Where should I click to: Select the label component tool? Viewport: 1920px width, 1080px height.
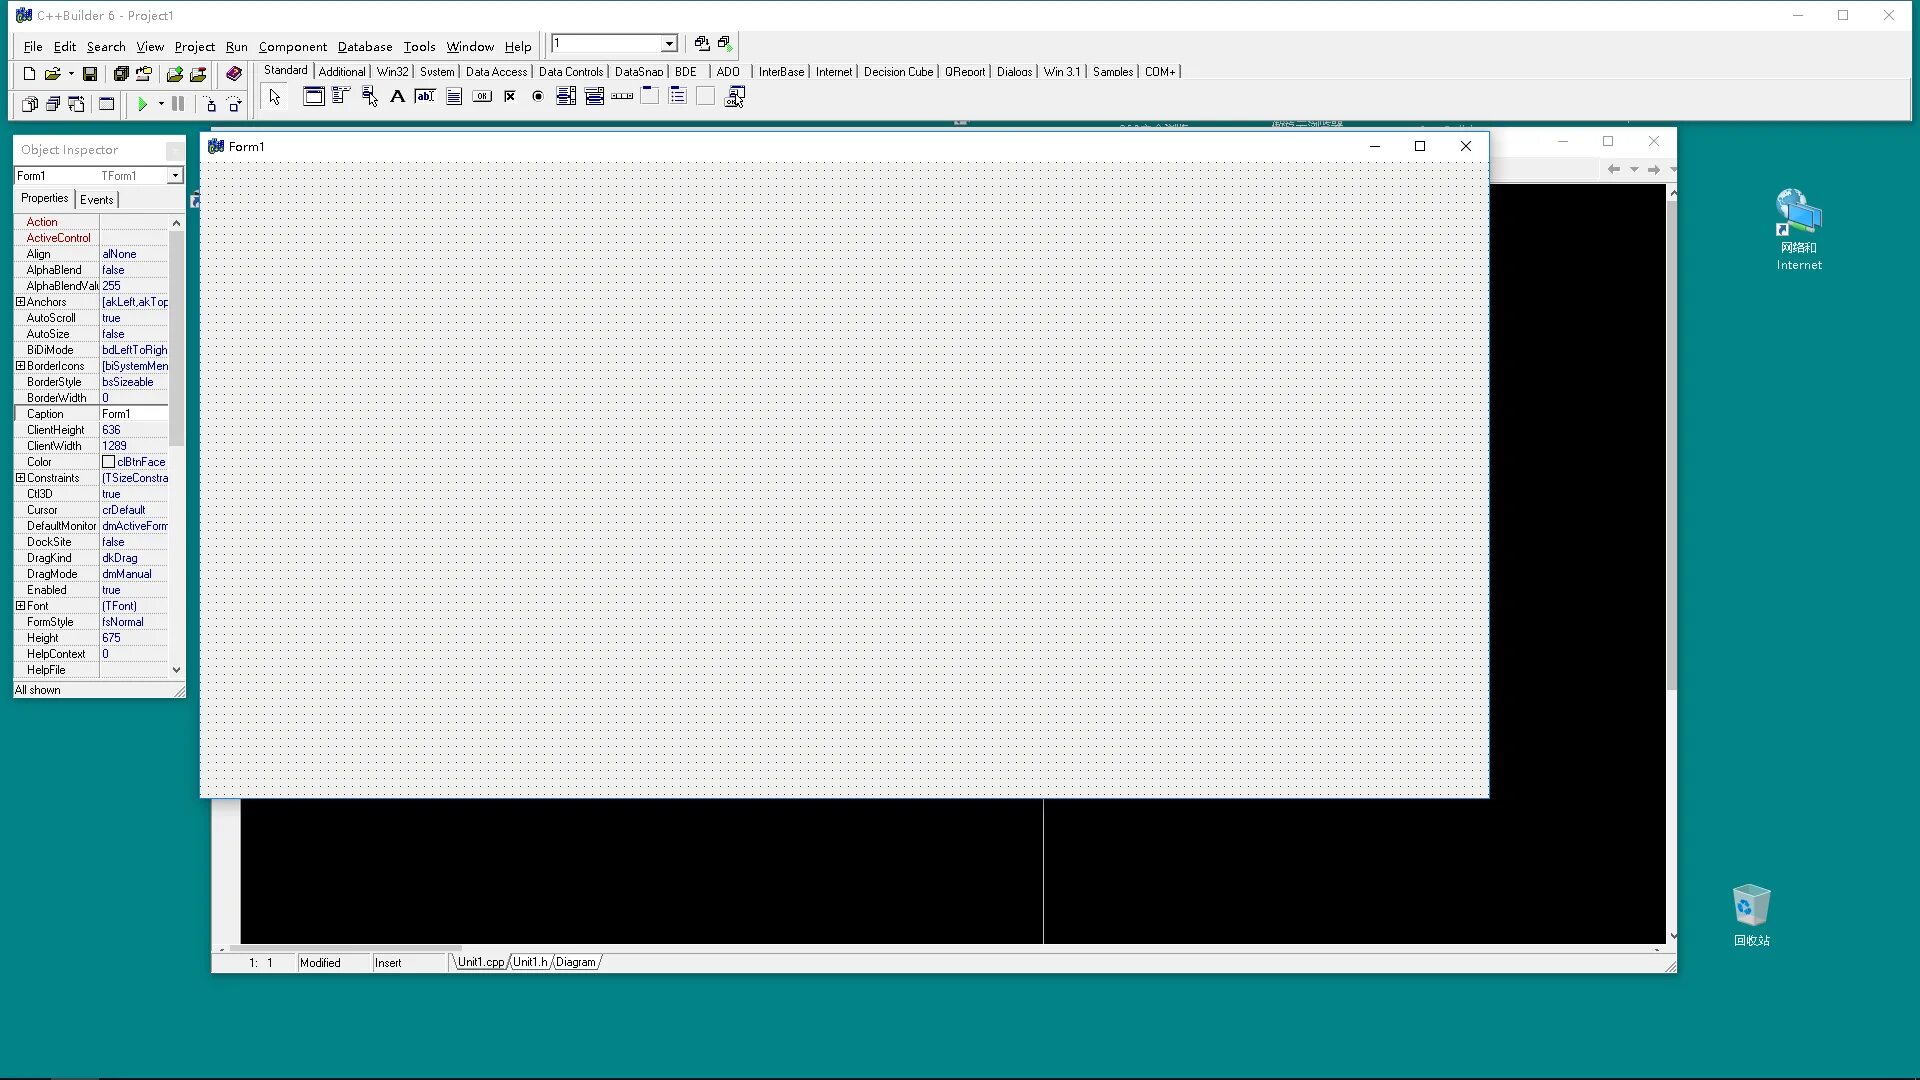tap(397, 96)
